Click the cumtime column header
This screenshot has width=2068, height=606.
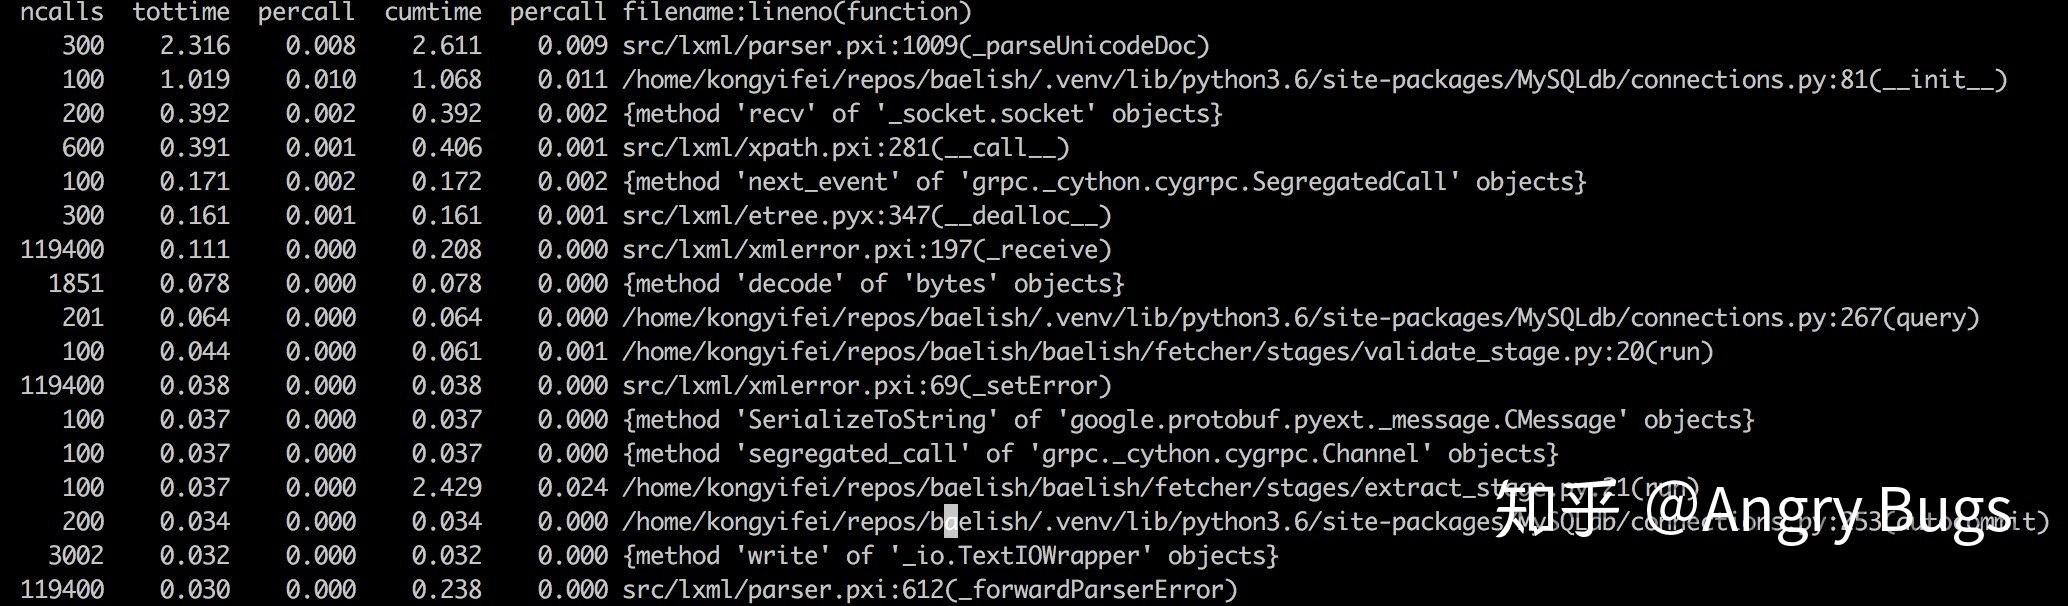[433, 12]
